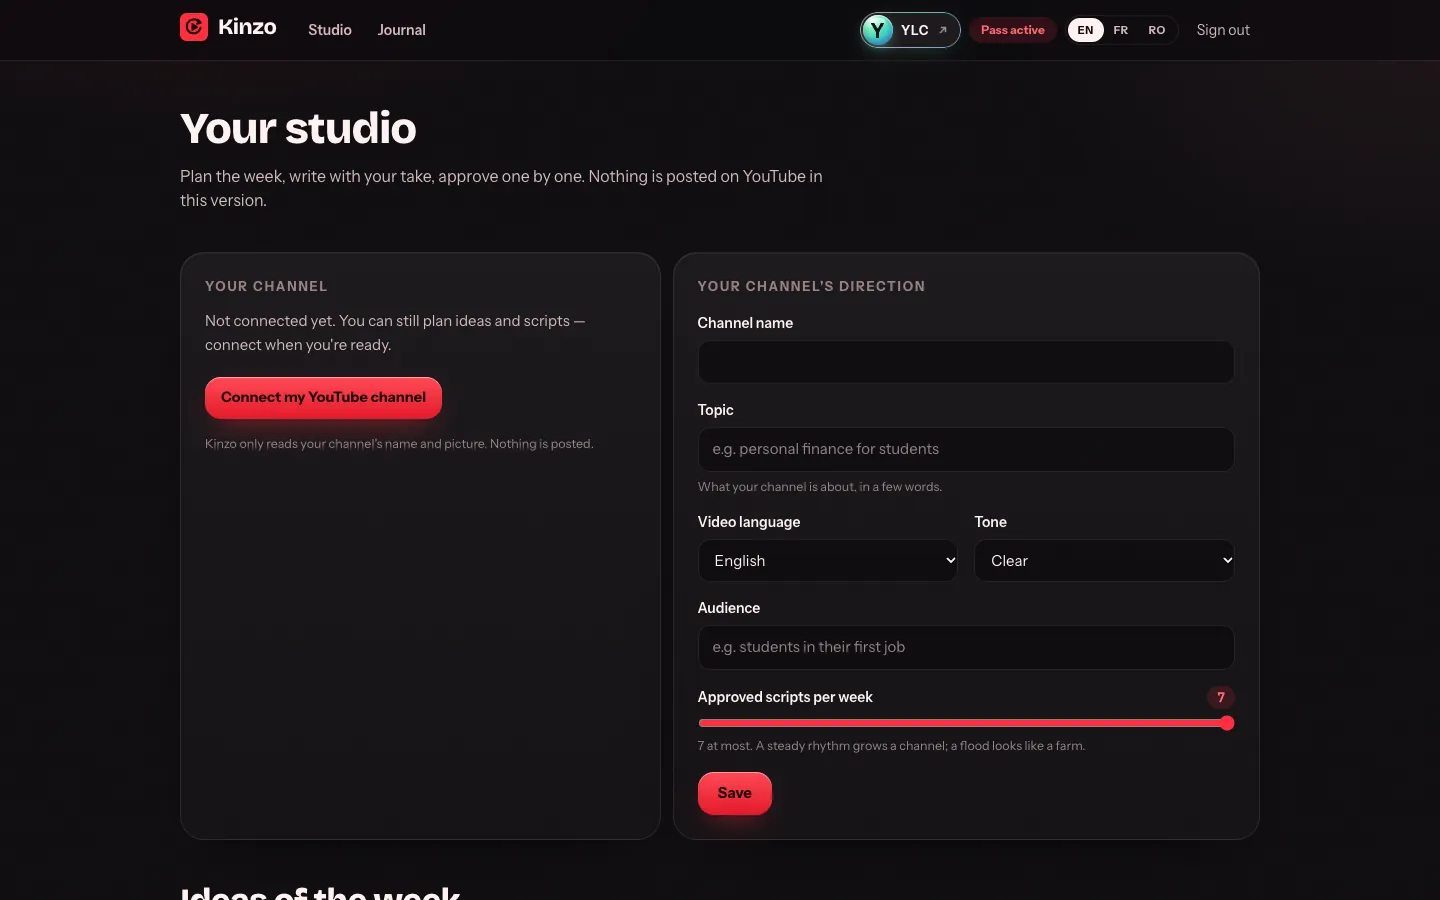
Task: Focus the Audience input field
Action: click(966, 647)
